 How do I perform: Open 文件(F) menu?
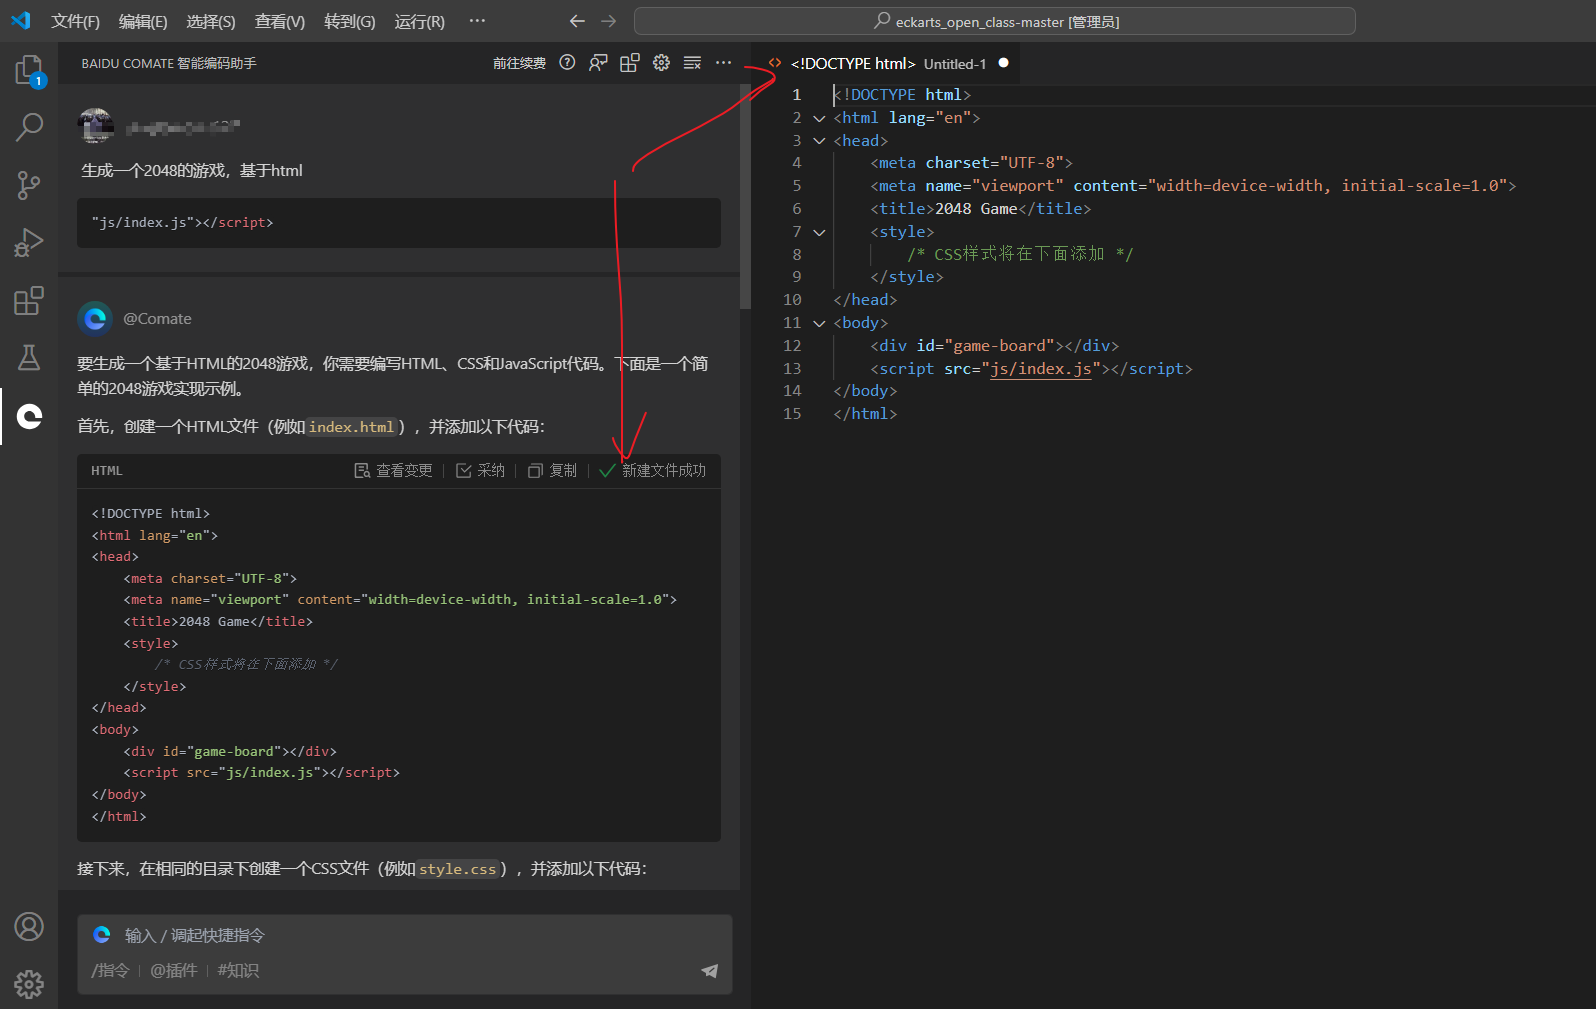coord(76,21)
